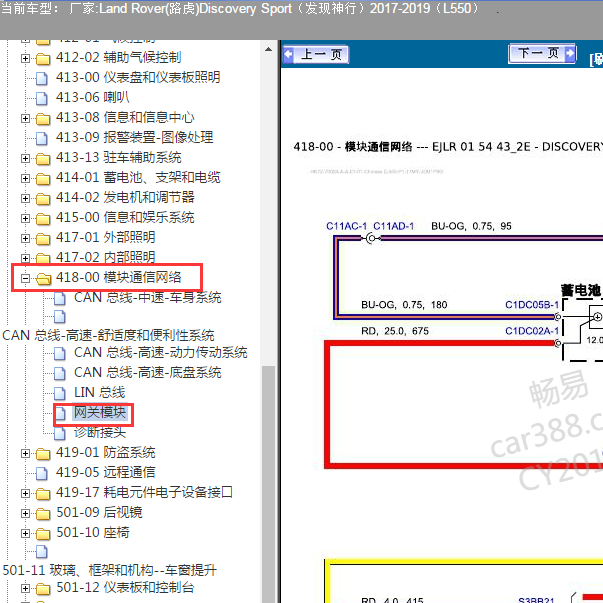This screenshot has height=603, width=603.
Task: Open the 413-06 喇叭 entry
Action: 93,97
